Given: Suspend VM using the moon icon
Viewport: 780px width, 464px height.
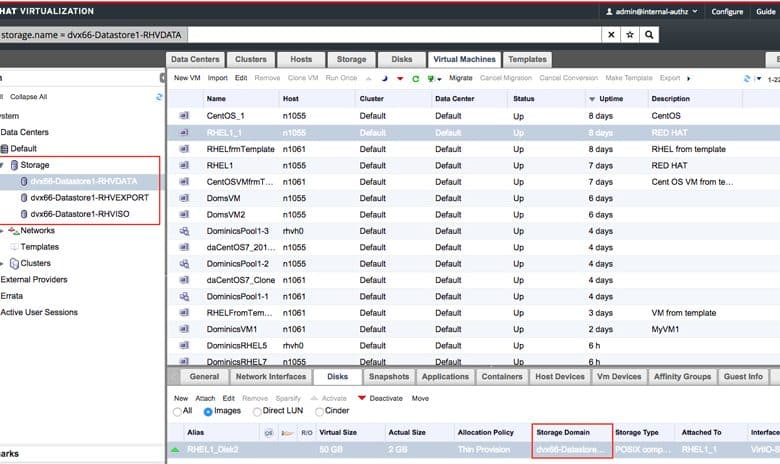Looking at the screenshot, I should [x=384, y=78].
